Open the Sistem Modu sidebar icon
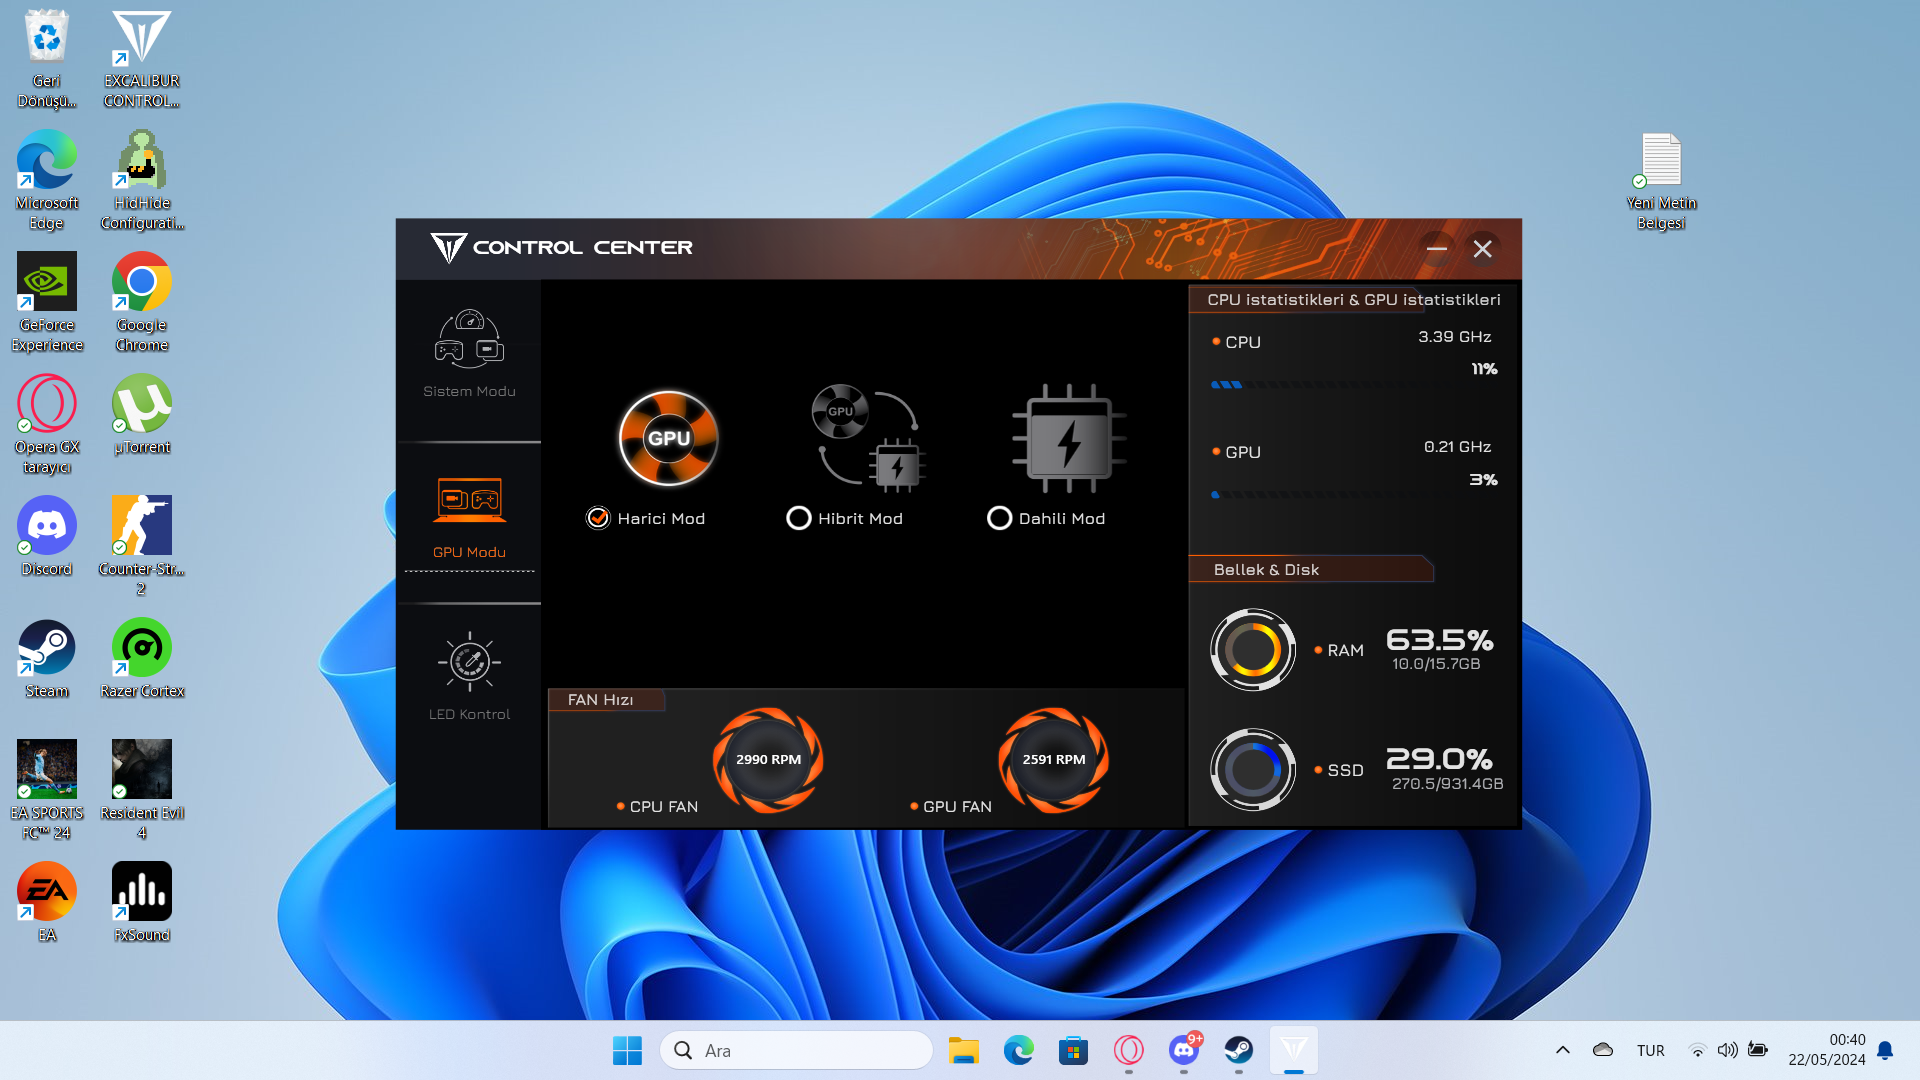The width and height of the screenshot is (1920, 1080). click(x=469, y=340)
